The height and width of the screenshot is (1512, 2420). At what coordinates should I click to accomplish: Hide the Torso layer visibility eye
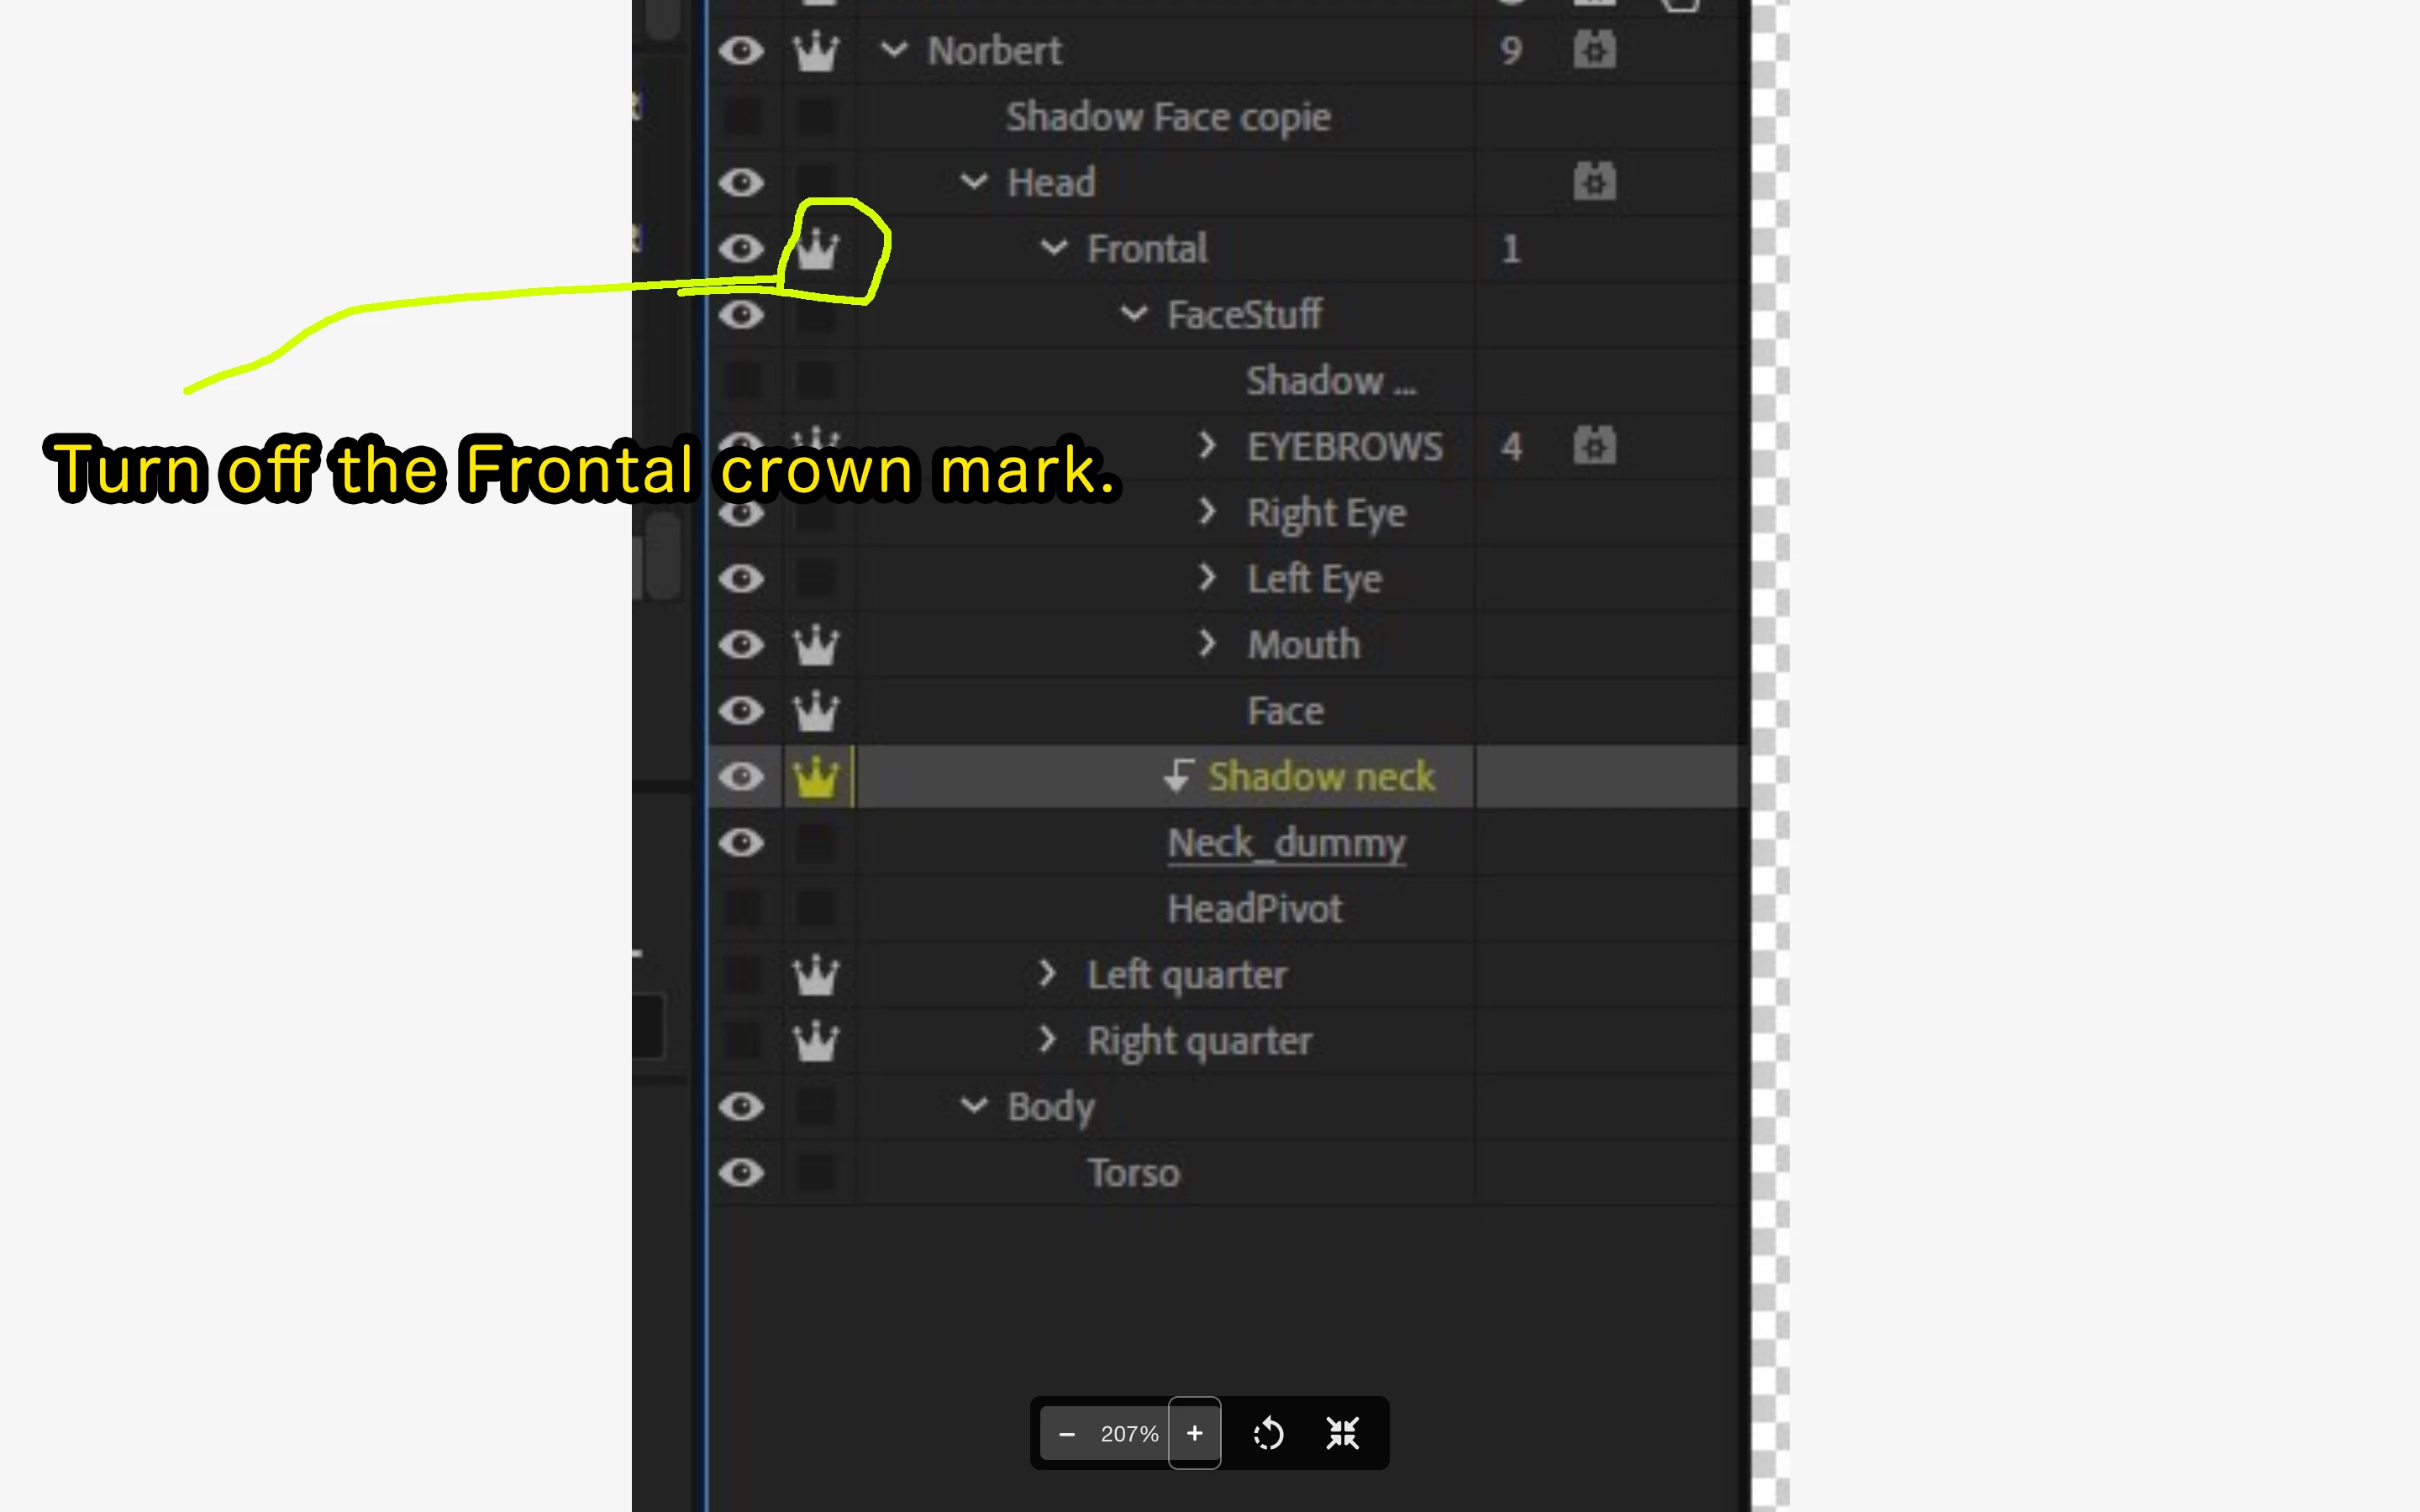pyautogui.click(x=741, y=1173)
